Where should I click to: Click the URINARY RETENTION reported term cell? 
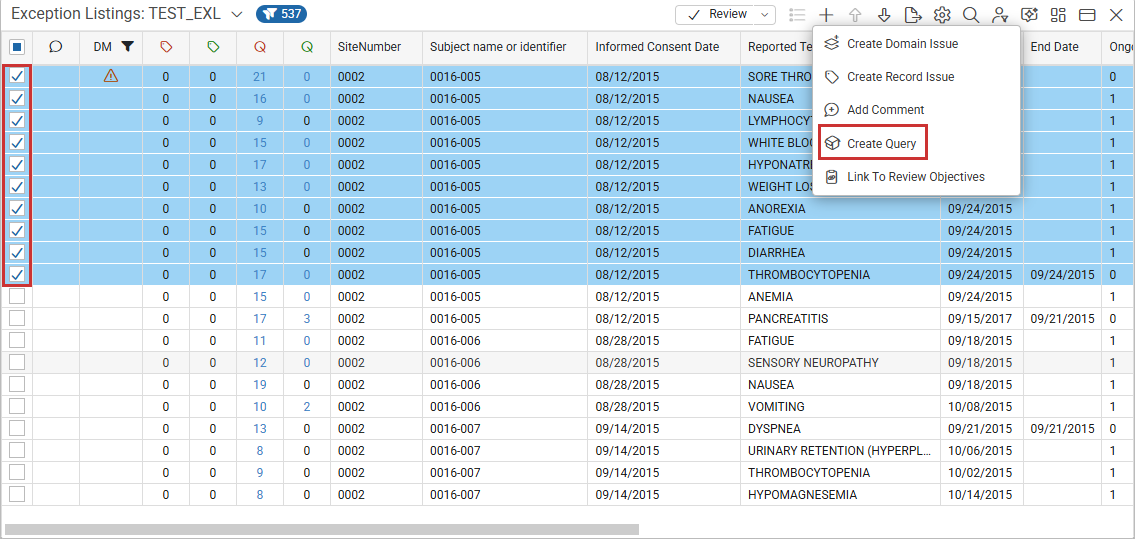pyautogui.click(x=840, y=451)
